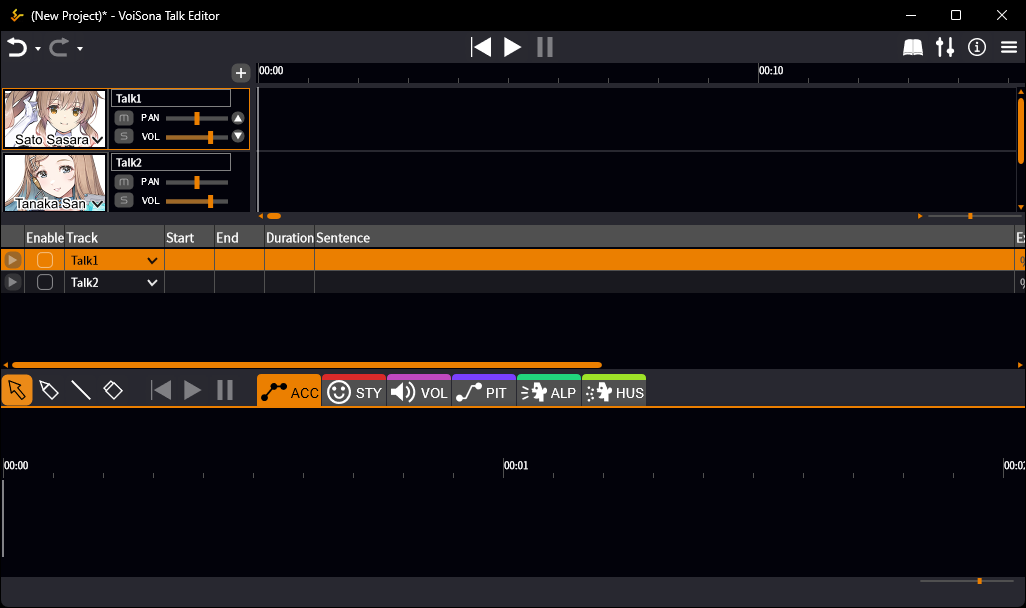Open the Sato Sasara voice dropdown

click(97, 139)
